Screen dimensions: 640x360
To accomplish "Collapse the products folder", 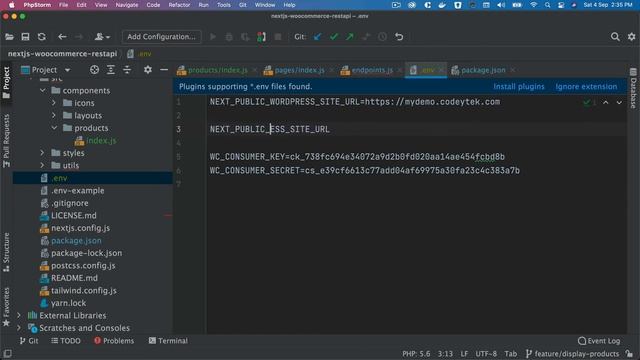I will coord(54,128).
